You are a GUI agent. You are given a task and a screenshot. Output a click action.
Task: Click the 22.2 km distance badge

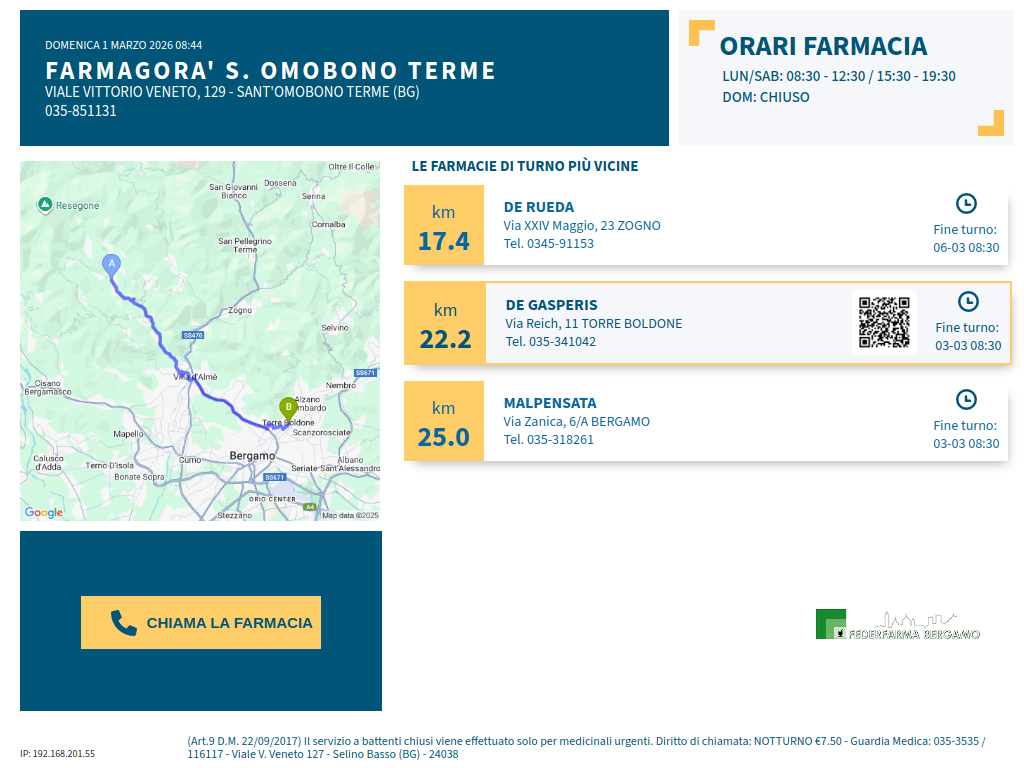445,324
